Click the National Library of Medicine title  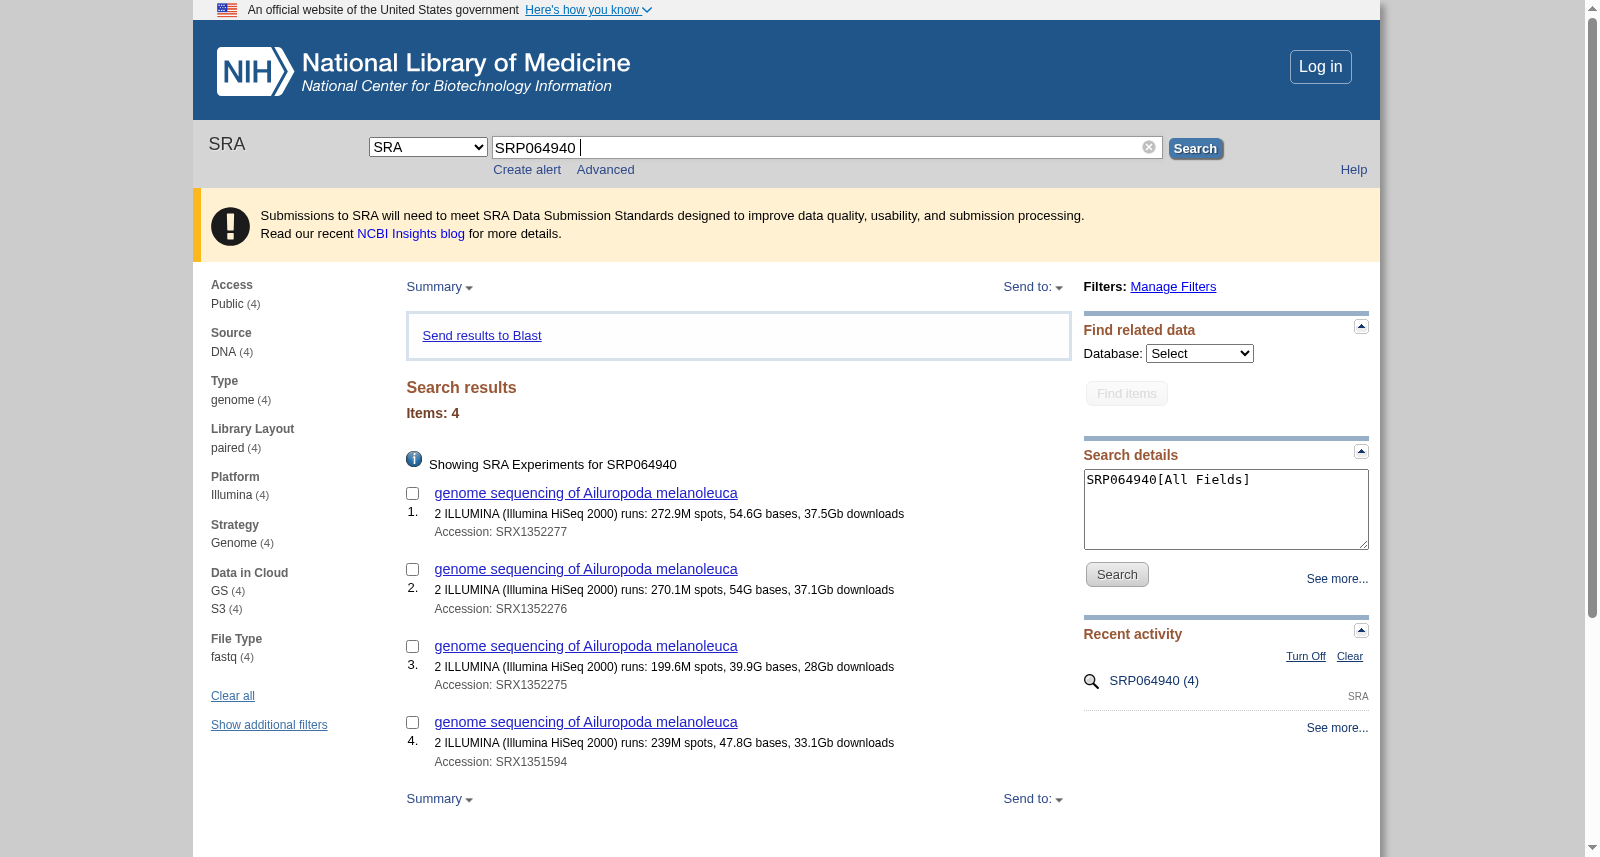[x=466, y=63]
